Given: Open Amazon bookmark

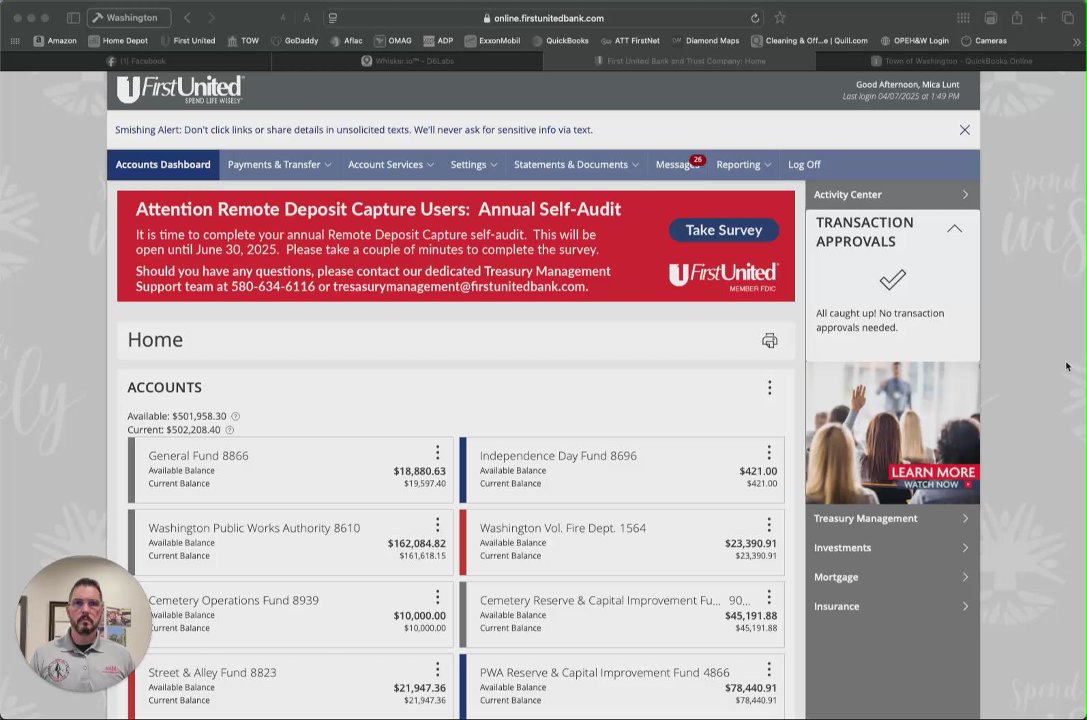Looking at the screenshot, I should point(55,41).
